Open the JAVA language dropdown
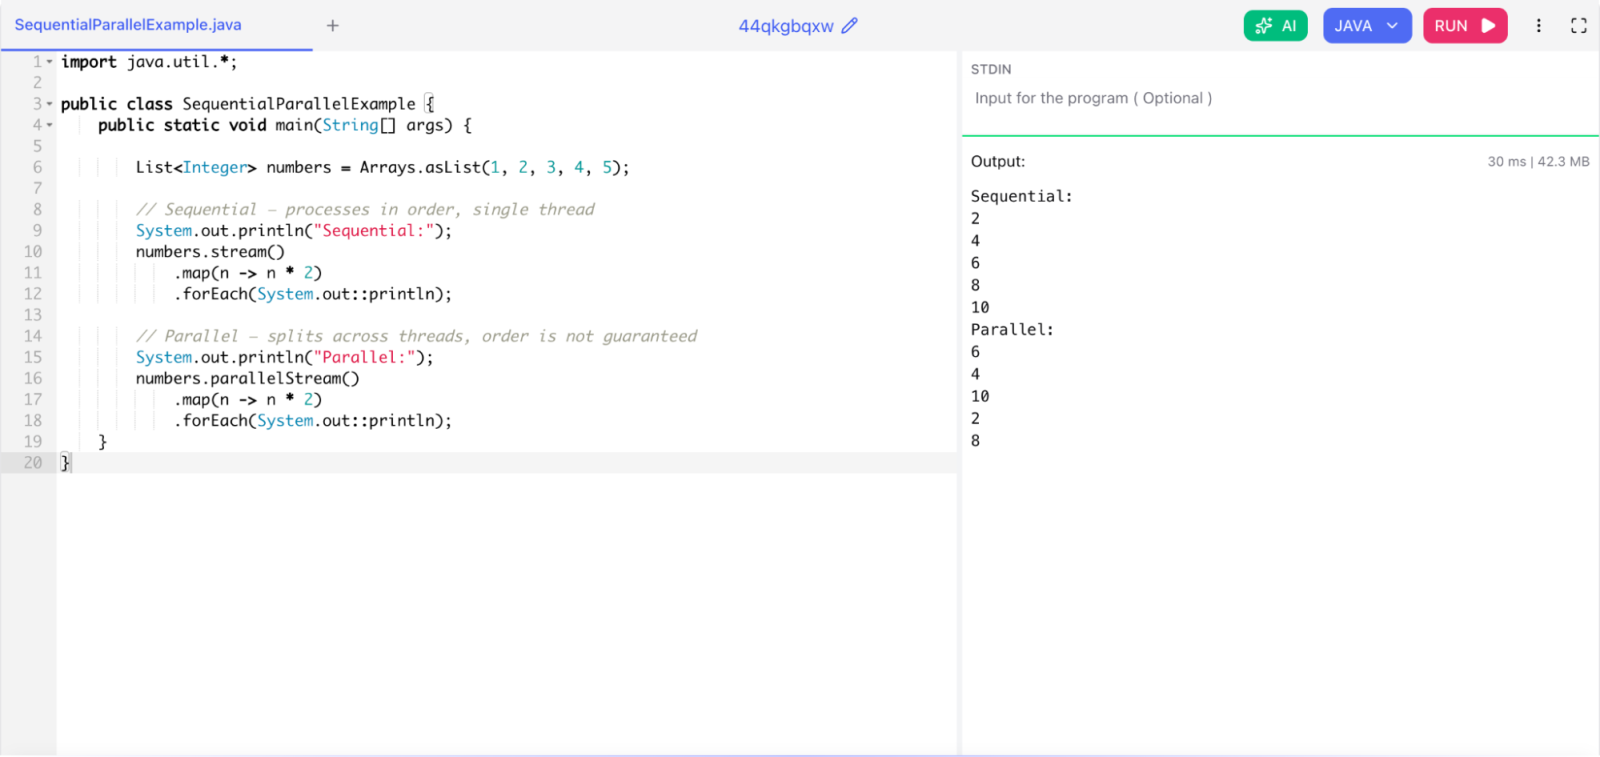 [1367, 26]
